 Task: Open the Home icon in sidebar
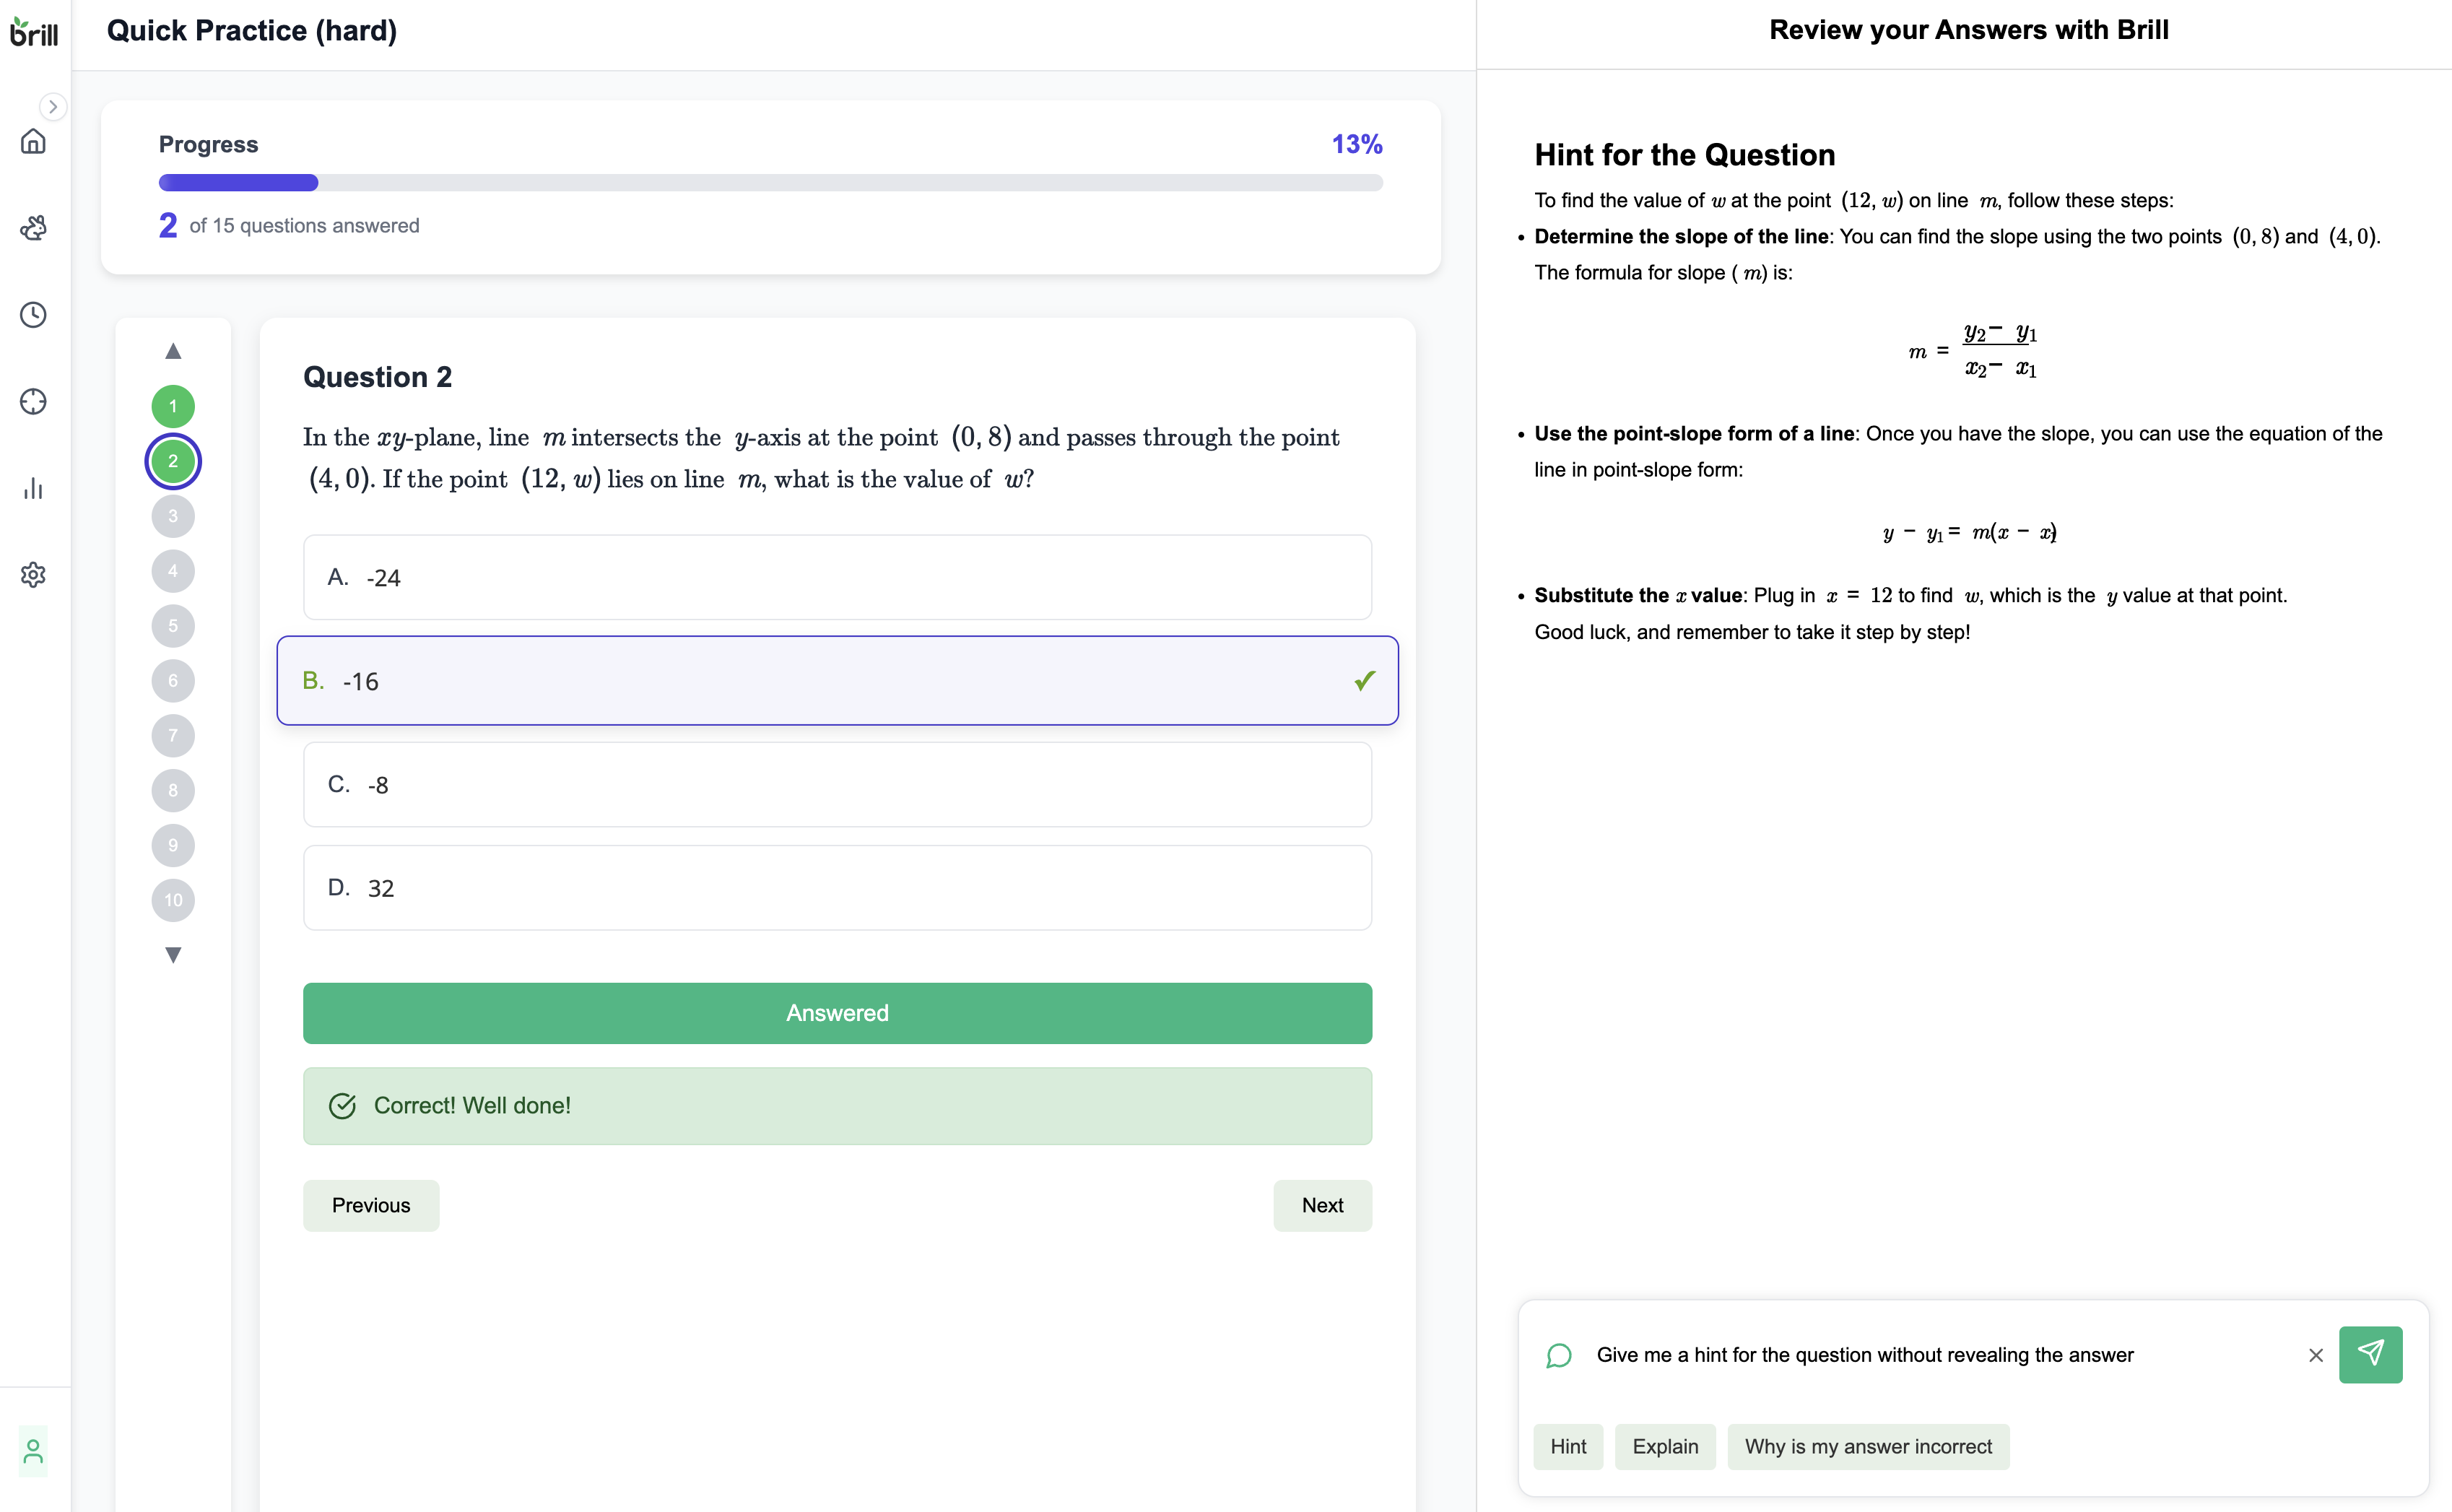click(x=33, y=141)
